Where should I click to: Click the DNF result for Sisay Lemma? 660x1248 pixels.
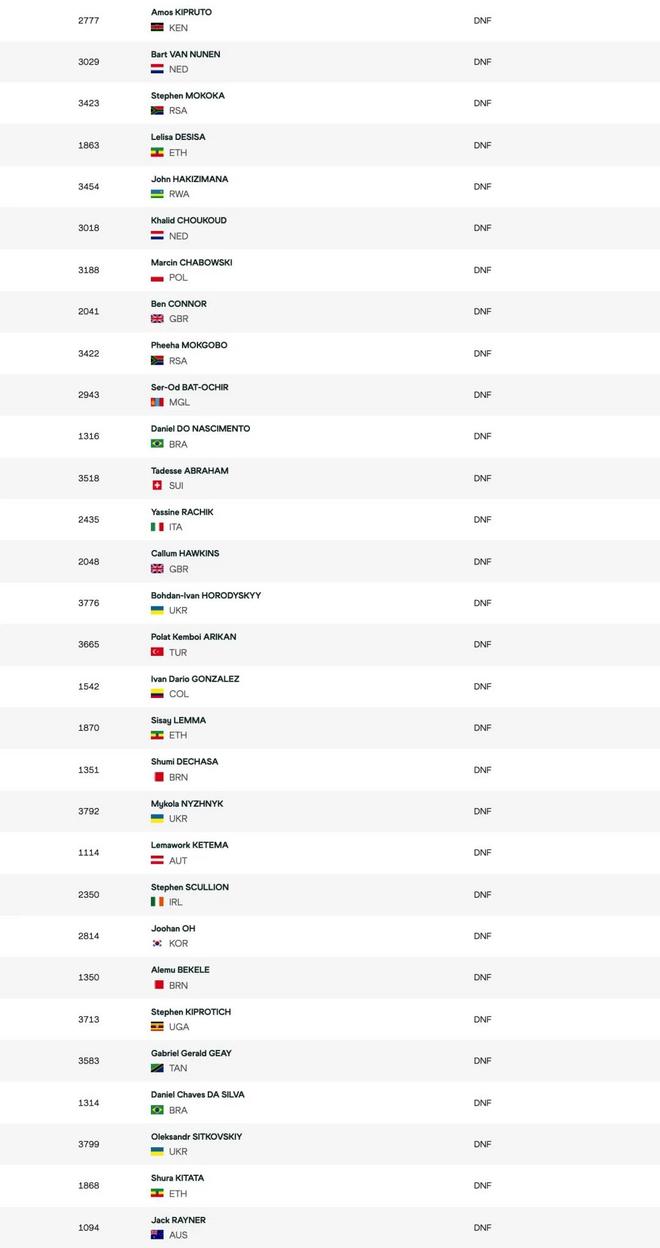482,728
